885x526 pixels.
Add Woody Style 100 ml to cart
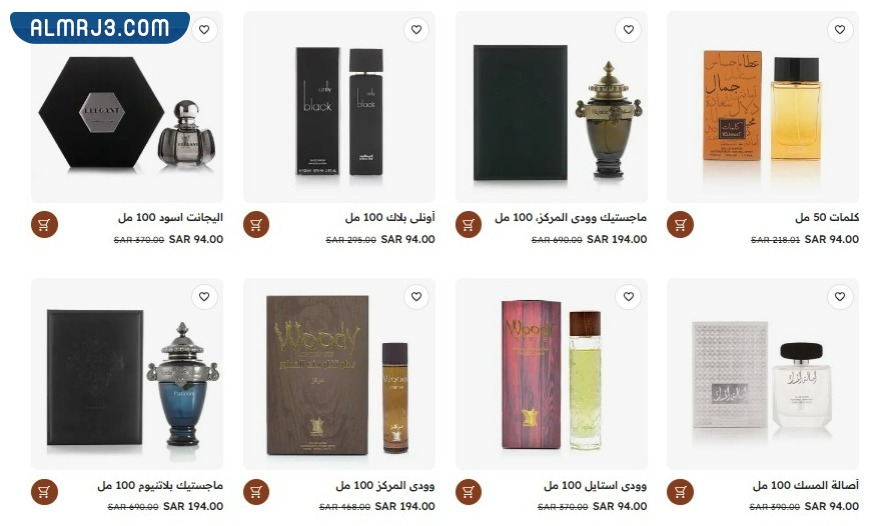pyautogui.click(x=468, y=492)
